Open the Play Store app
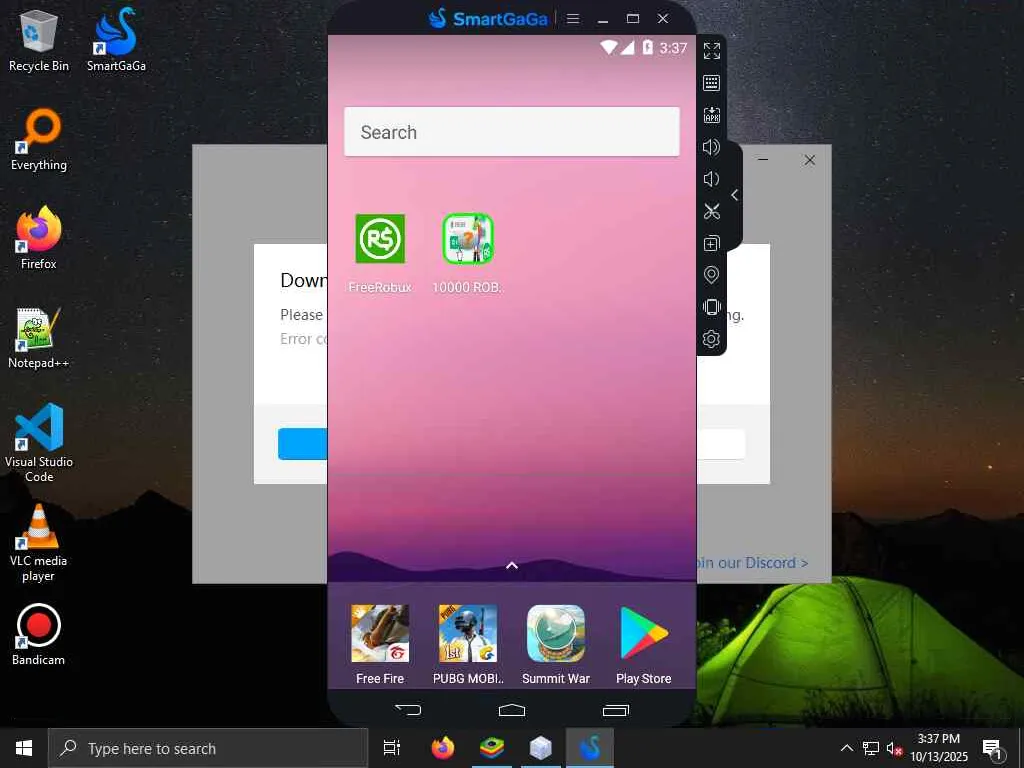Image resolution: width=1024 pixels, height=768 pixels. point(644,633)
